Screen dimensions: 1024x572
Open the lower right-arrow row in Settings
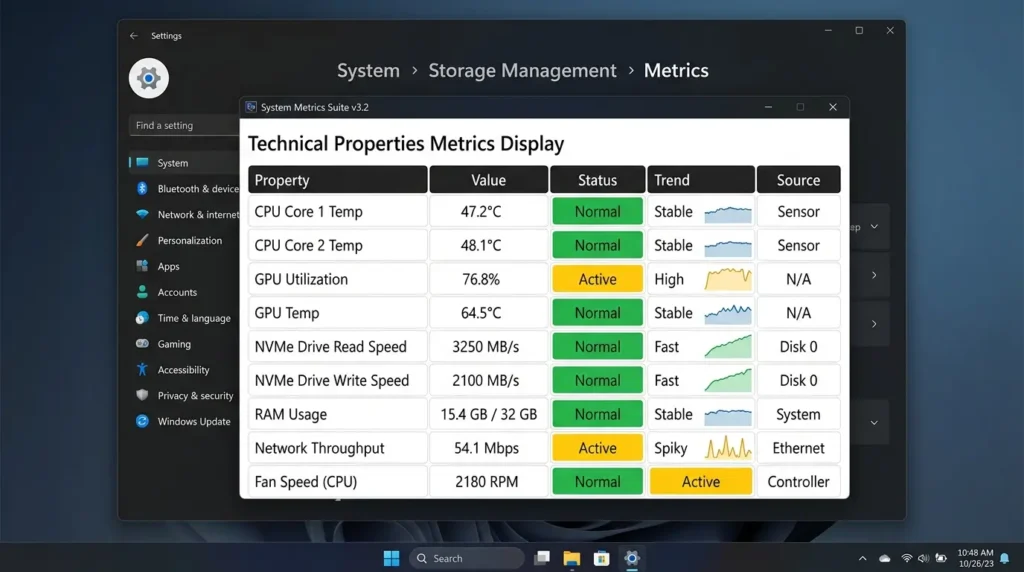874,324
